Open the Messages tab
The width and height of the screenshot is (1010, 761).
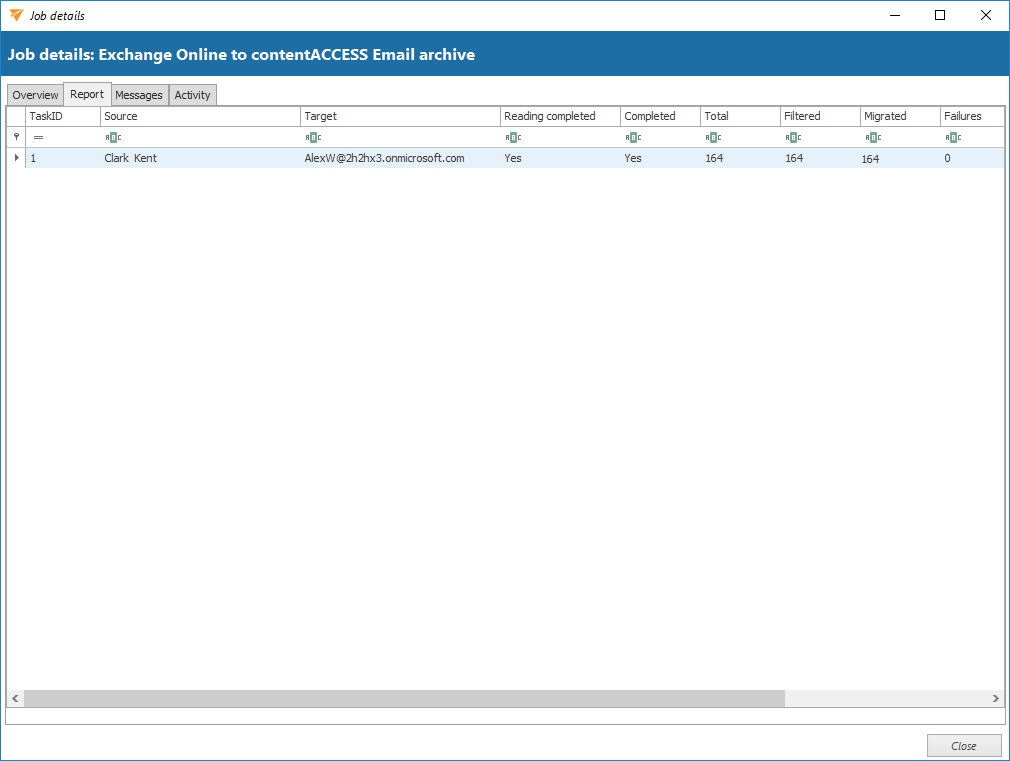tap(139, 95)
